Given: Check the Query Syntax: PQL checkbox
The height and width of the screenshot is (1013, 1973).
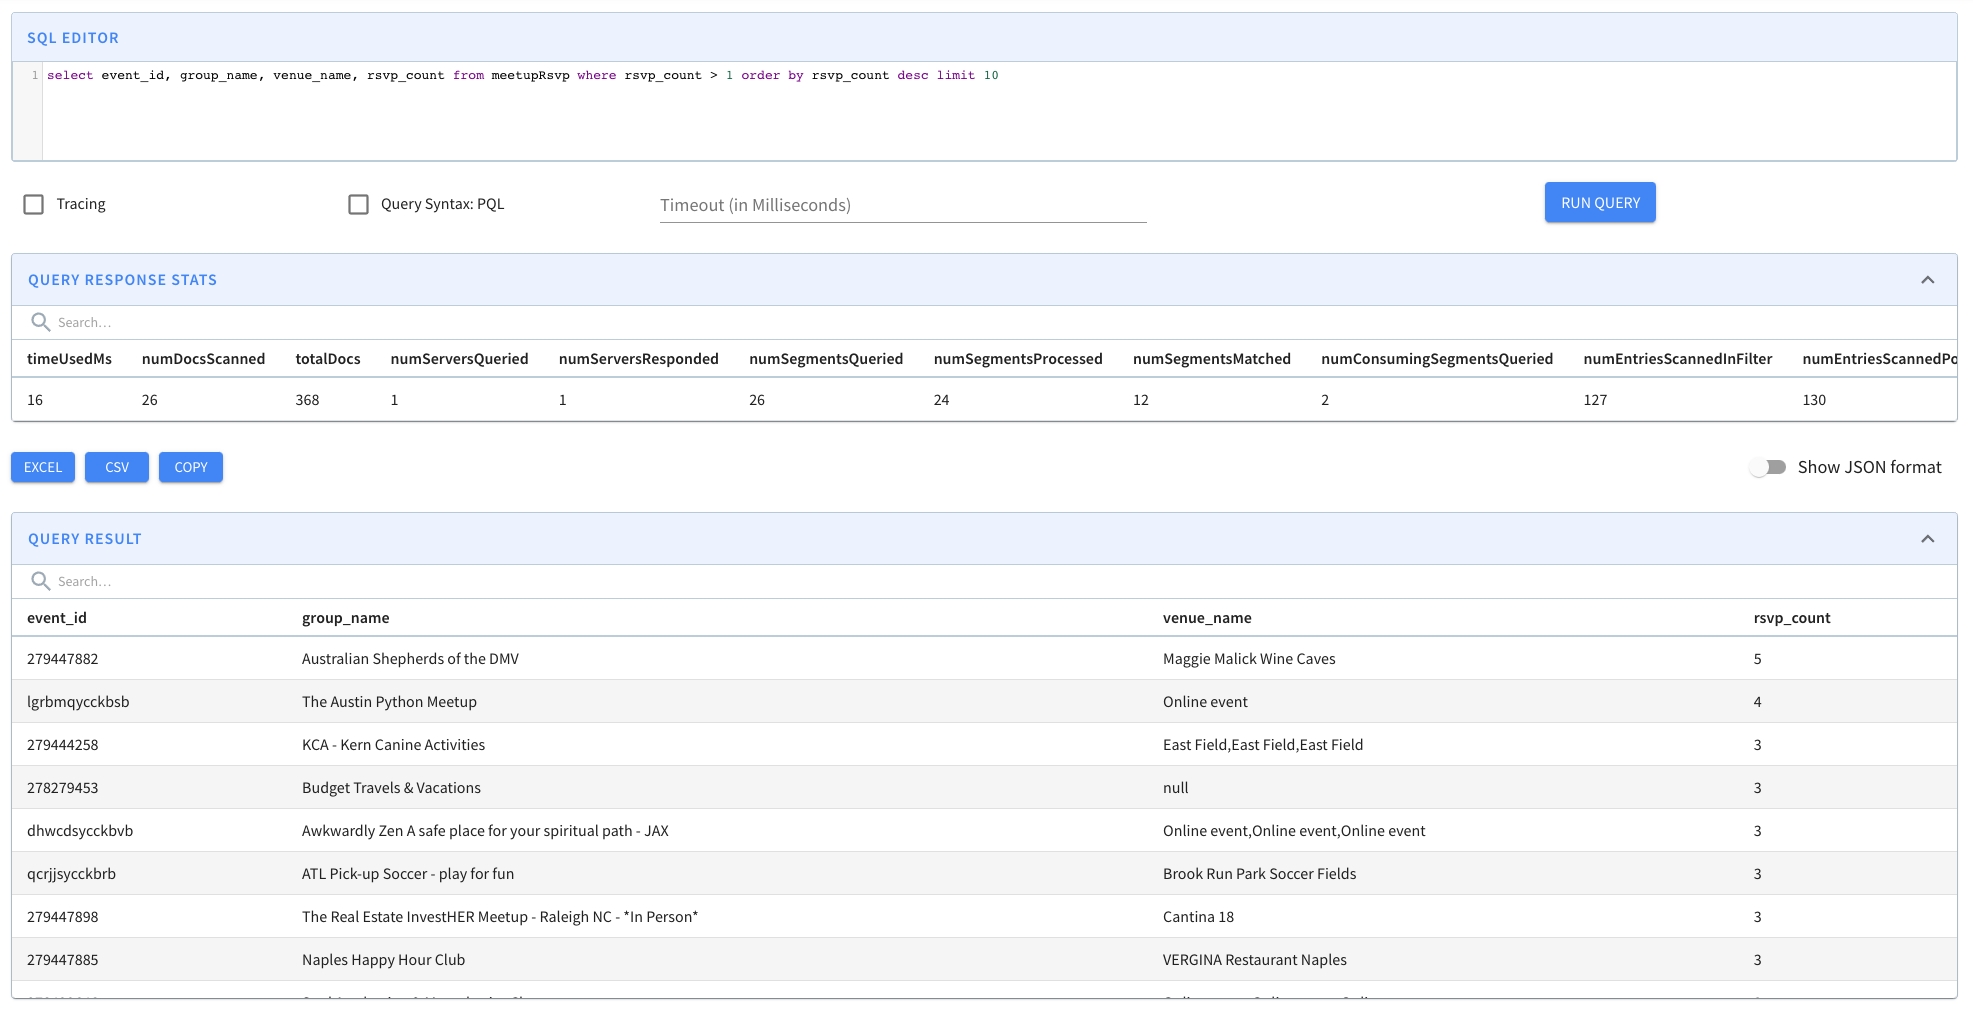Looking at the screenshot, I should pyautogui.click(x=358, y=204).
